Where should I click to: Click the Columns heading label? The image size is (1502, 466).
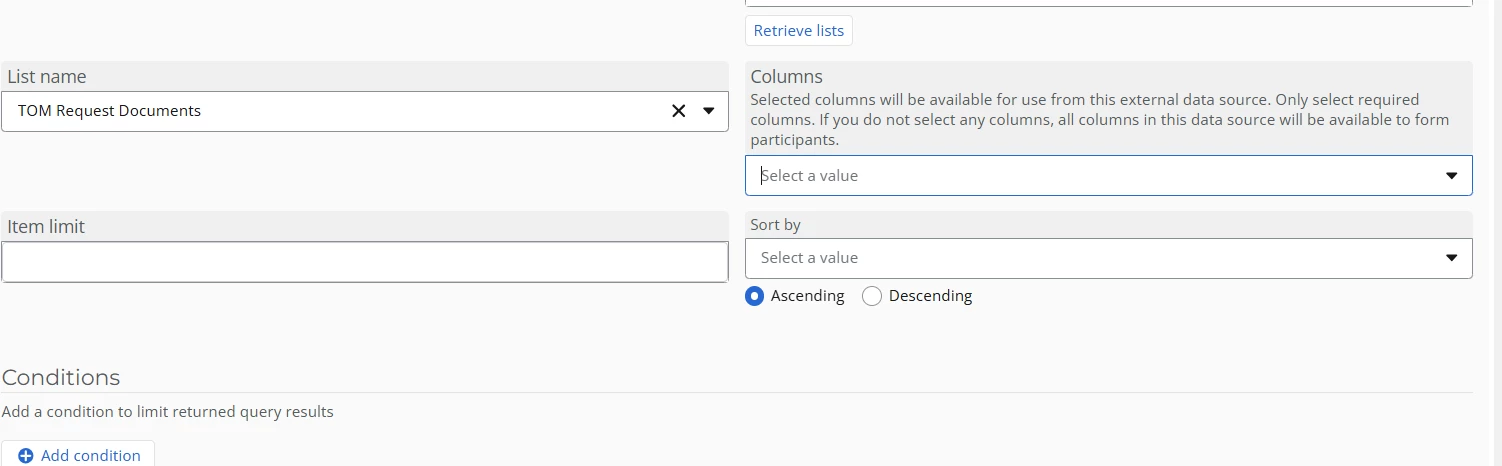point(786,77)
